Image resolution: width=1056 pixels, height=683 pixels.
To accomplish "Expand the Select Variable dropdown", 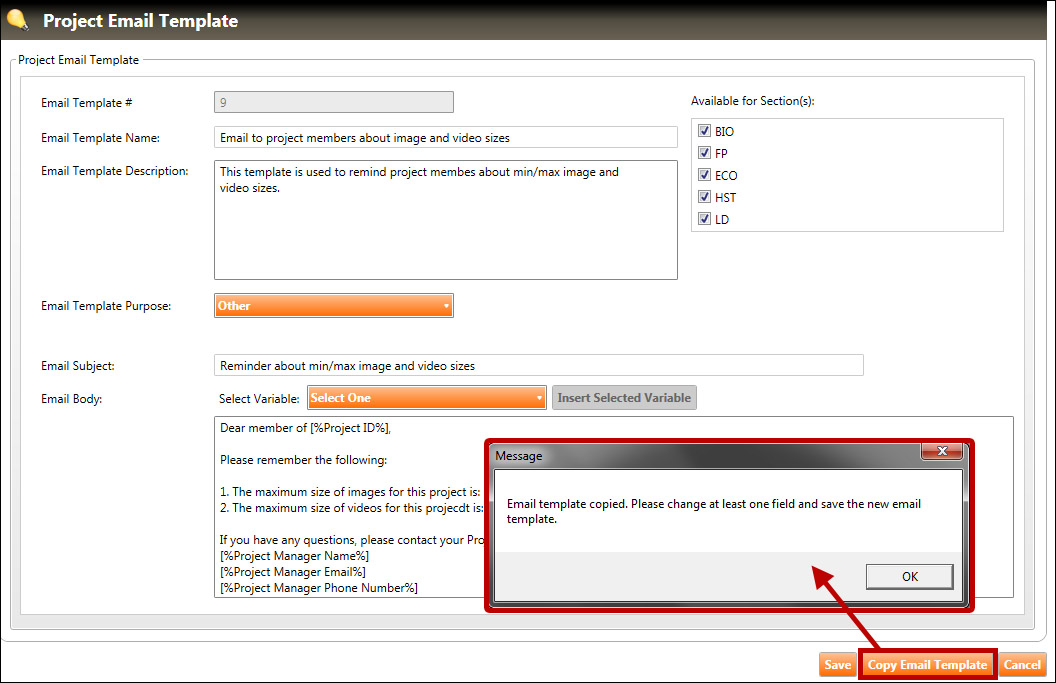I will [427, 398].
